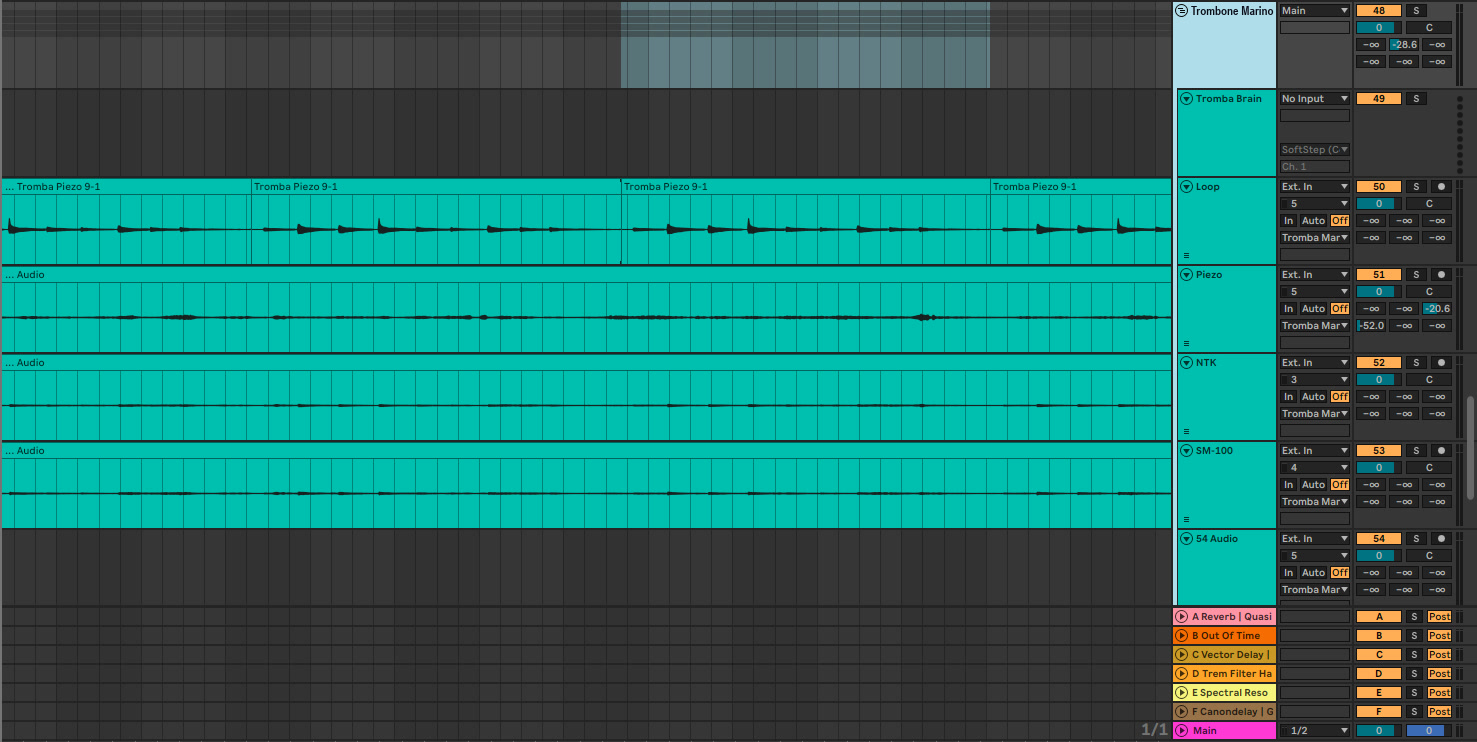This screenshot has width=1477, height=742.
Task: Solo the Loop track
Action: pos(1416,187)
